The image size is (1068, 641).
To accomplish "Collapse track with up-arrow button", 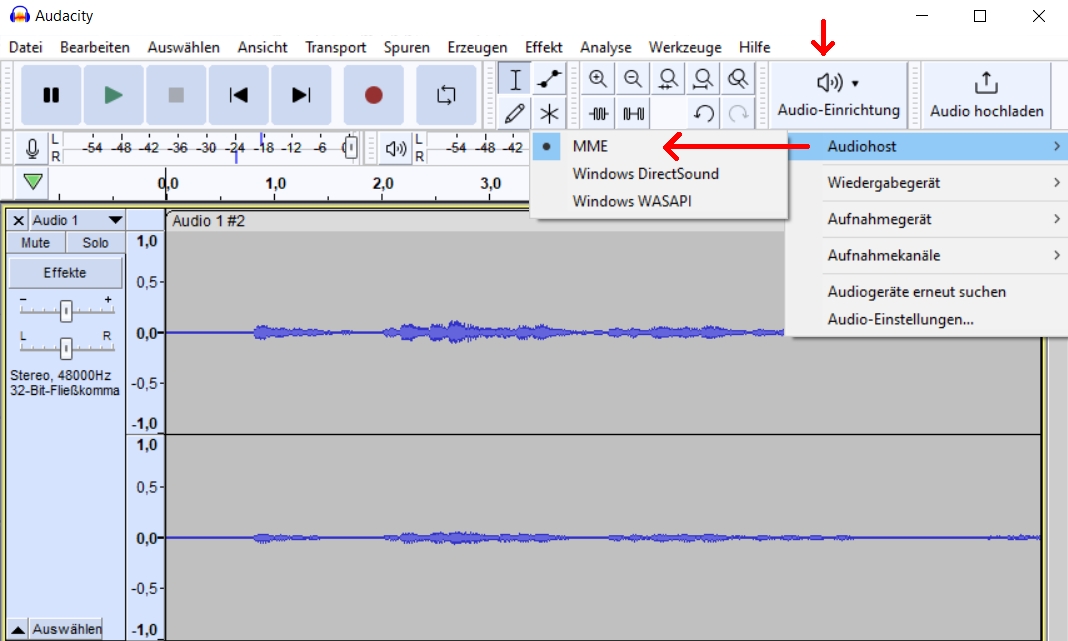I will [18, 629].
